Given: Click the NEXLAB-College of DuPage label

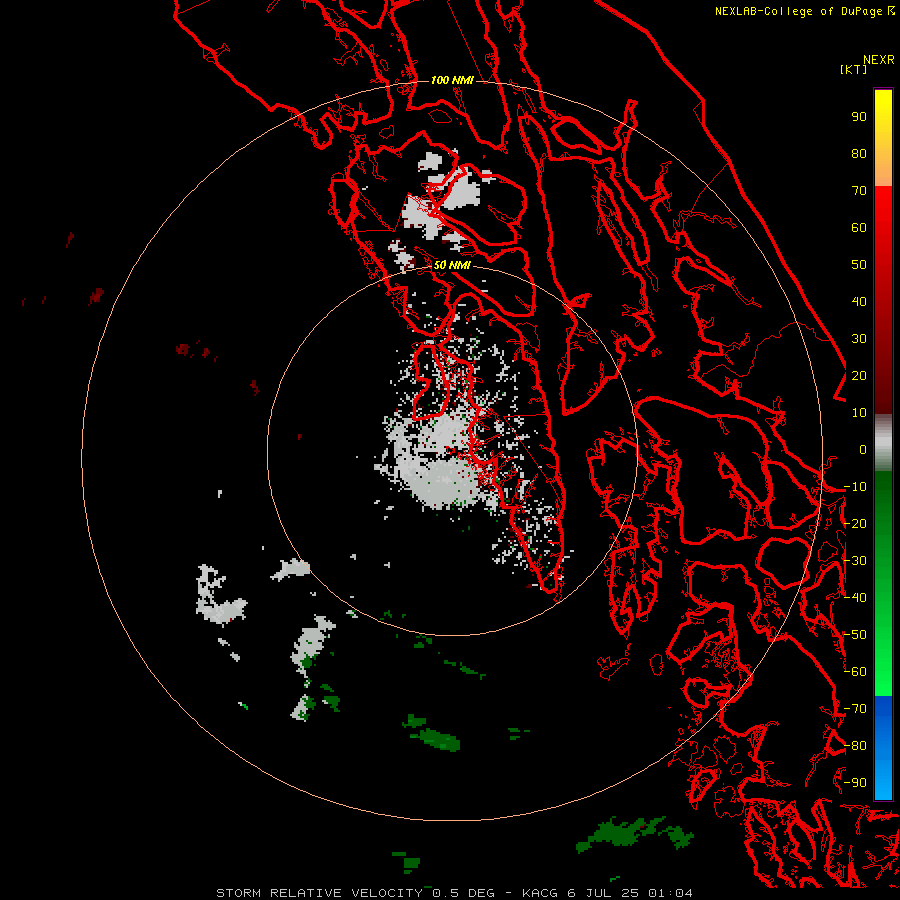Looking at the screenshot, I should 798,11.
